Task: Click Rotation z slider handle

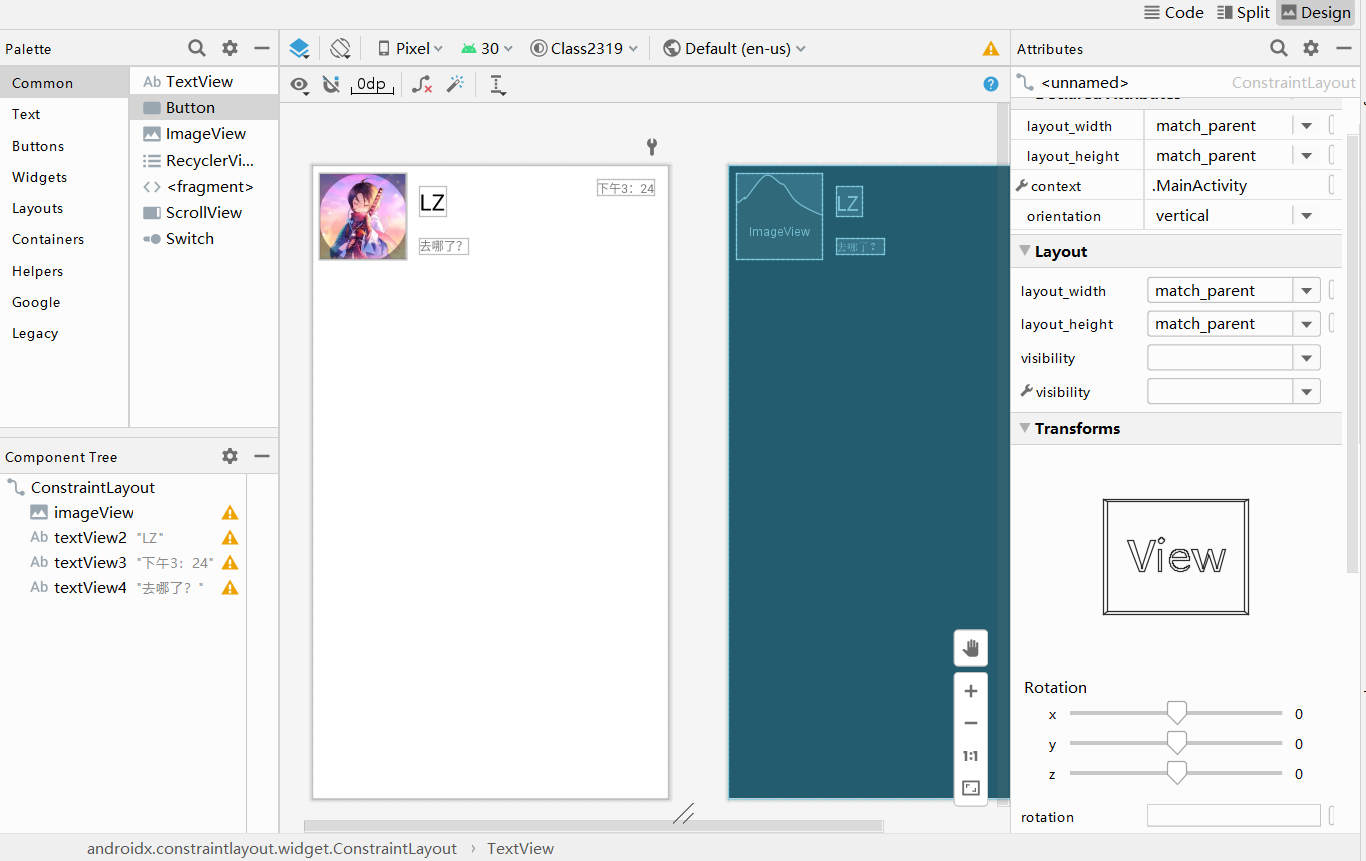Action: pos(1177,773)
